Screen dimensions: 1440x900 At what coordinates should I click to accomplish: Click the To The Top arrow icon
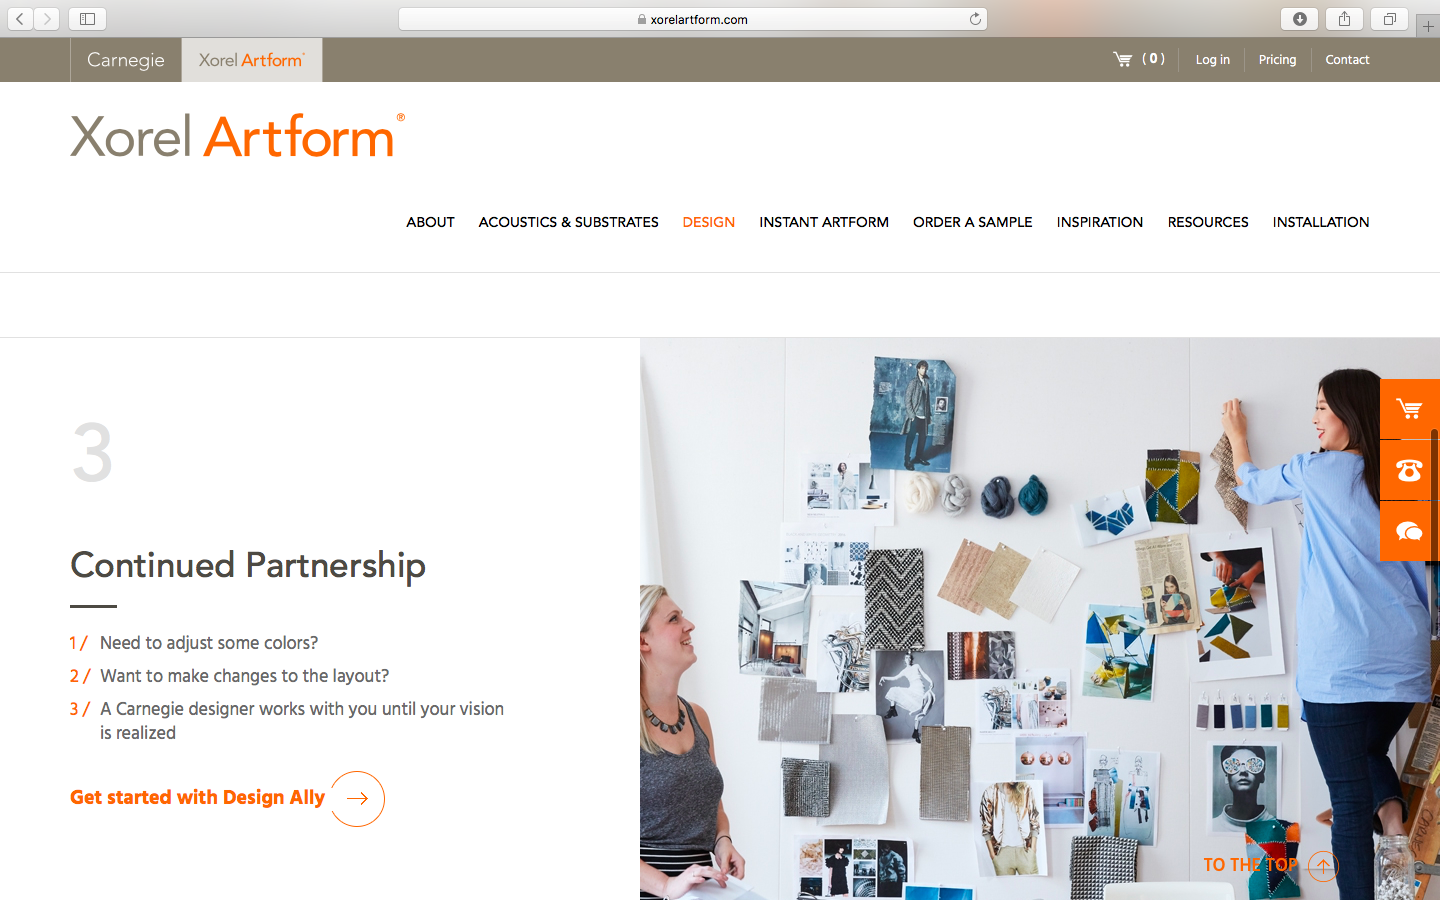coord(1322,865)
